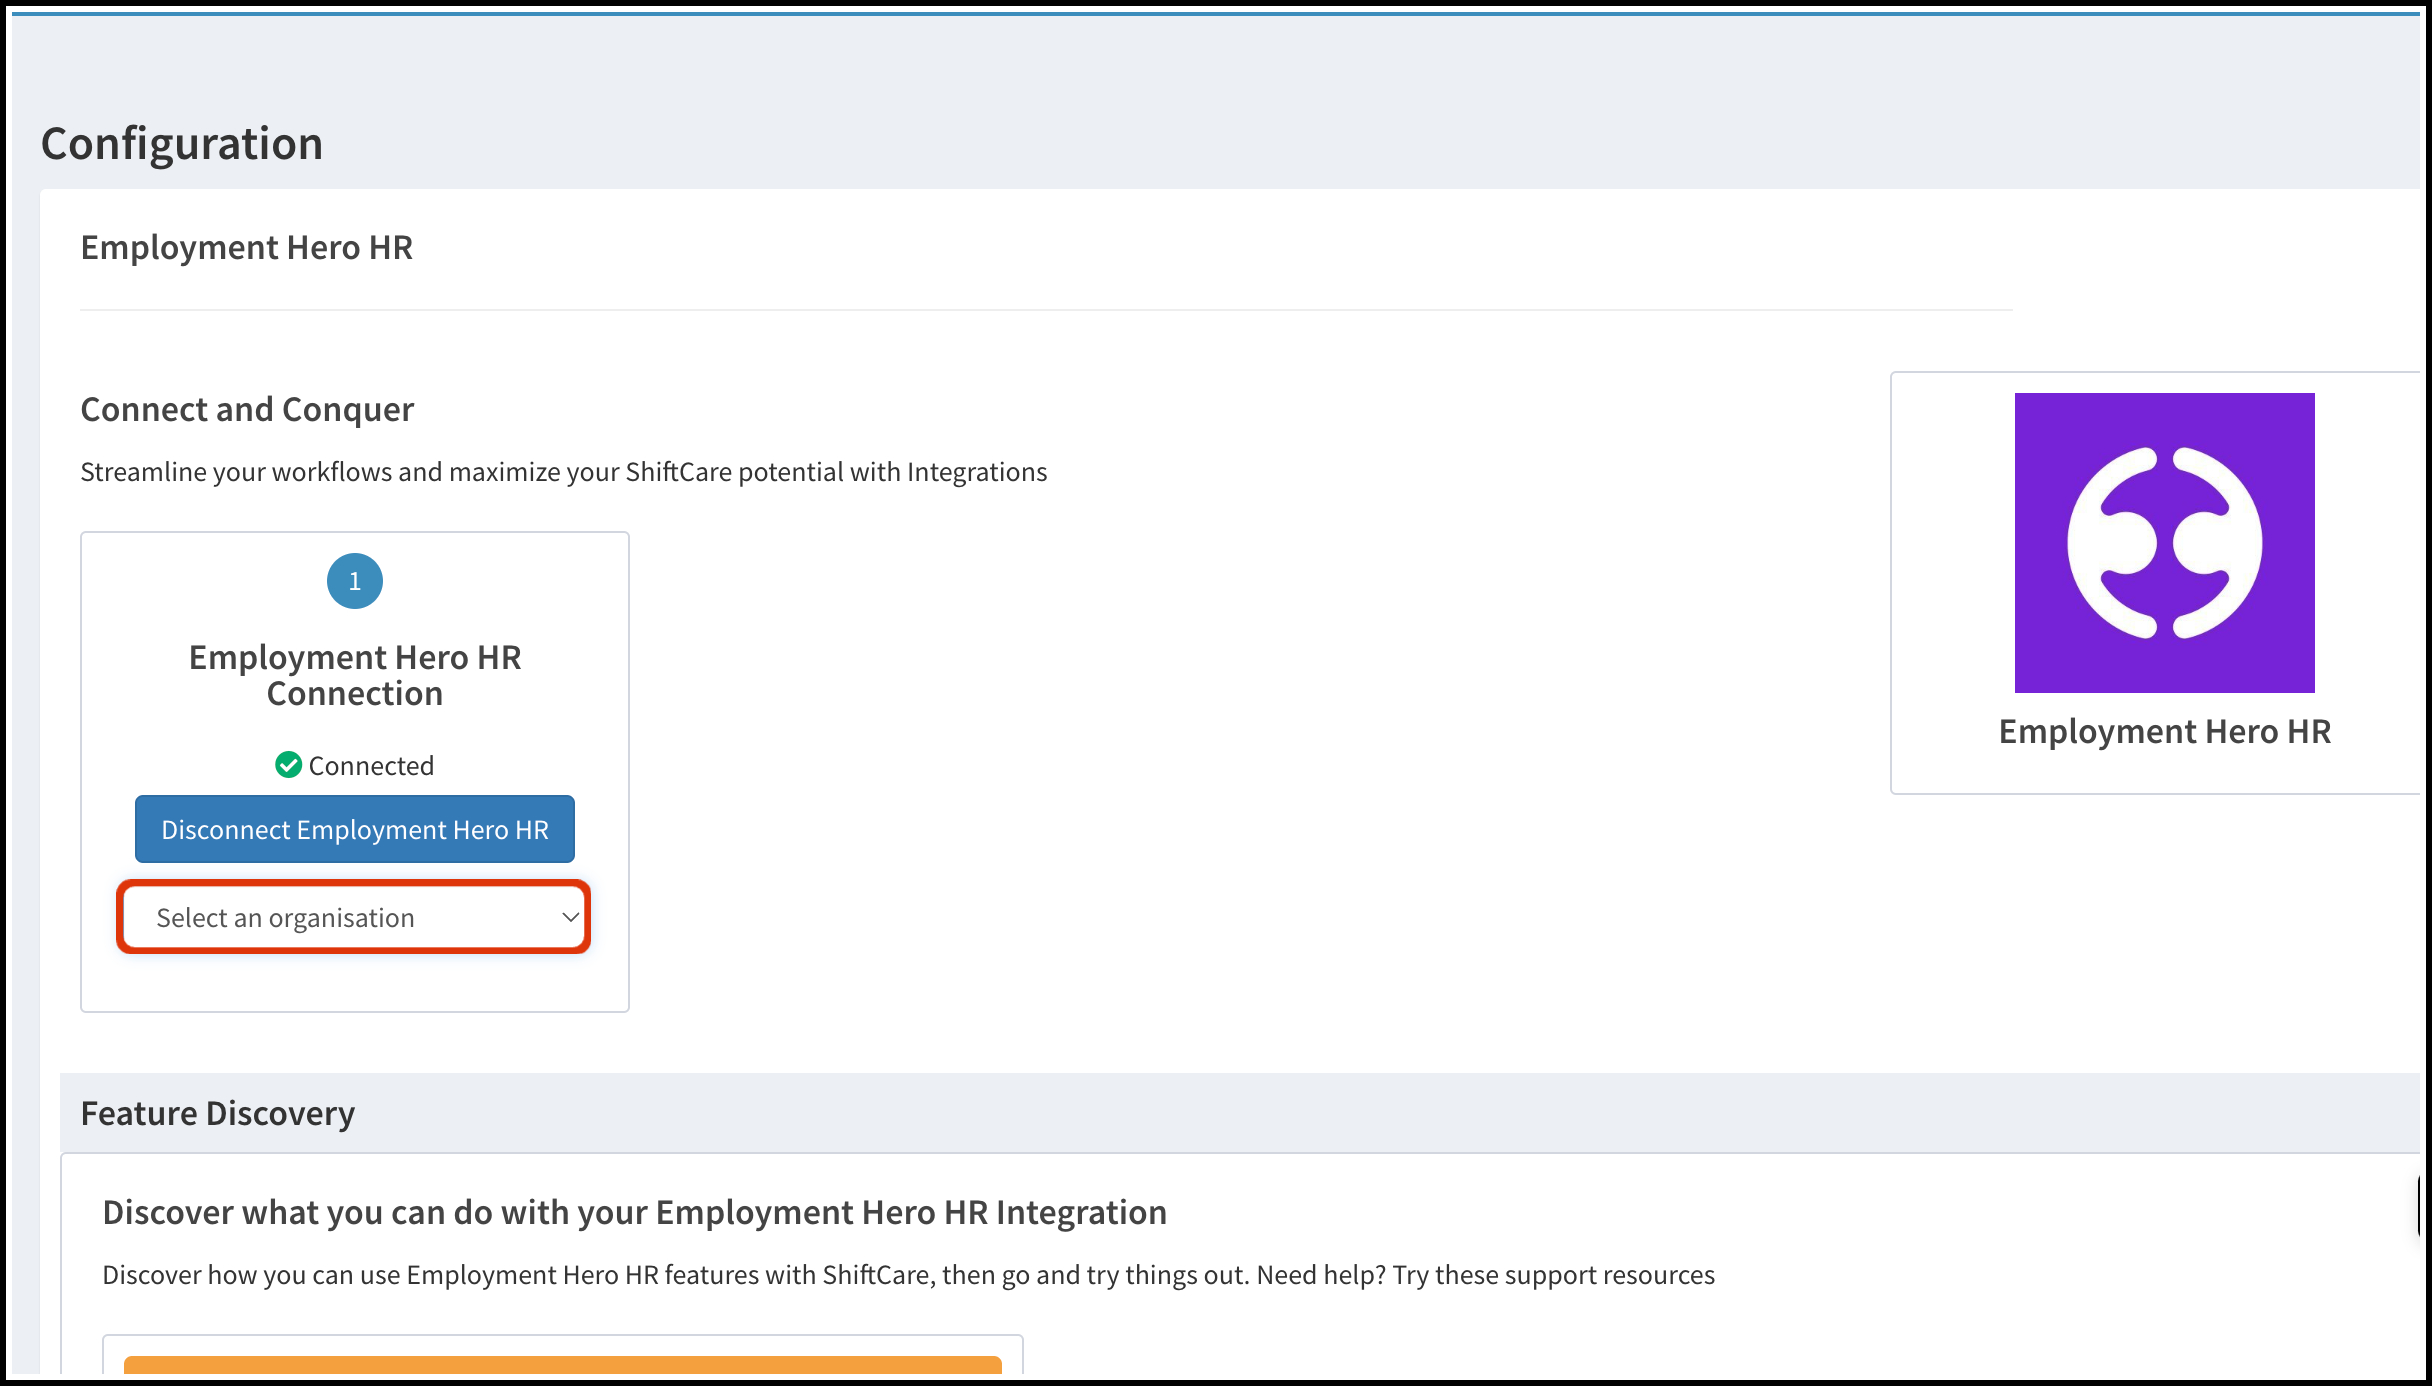The height and width of the screenshot is (1386, 2432).
Task: Click the Employment Hero HR Connection title
Action: click(x=355, y=675)
